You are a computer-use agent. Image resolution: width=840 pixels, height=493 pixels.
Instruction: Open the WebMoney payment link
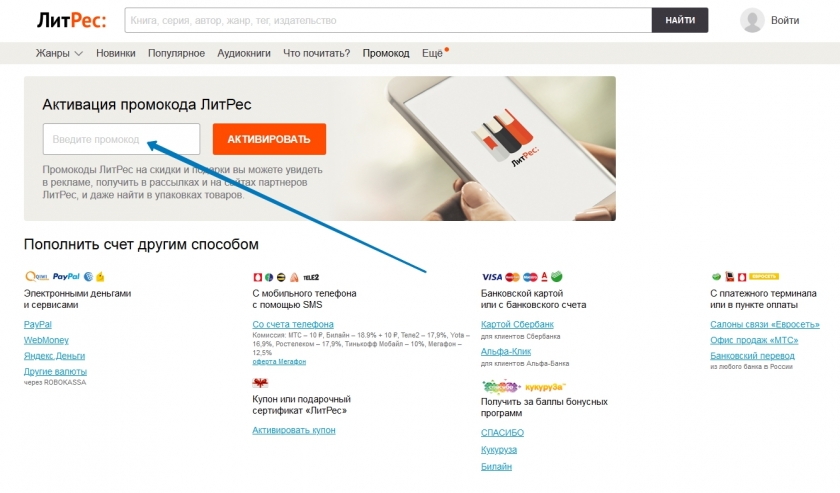(x=46, y=340)
